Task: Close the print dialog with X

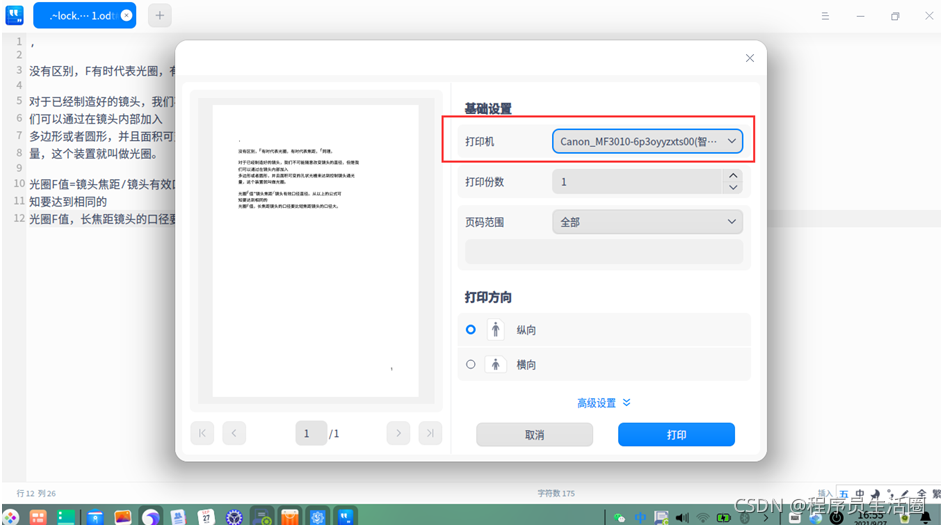Action: click(x=750, y=58)
